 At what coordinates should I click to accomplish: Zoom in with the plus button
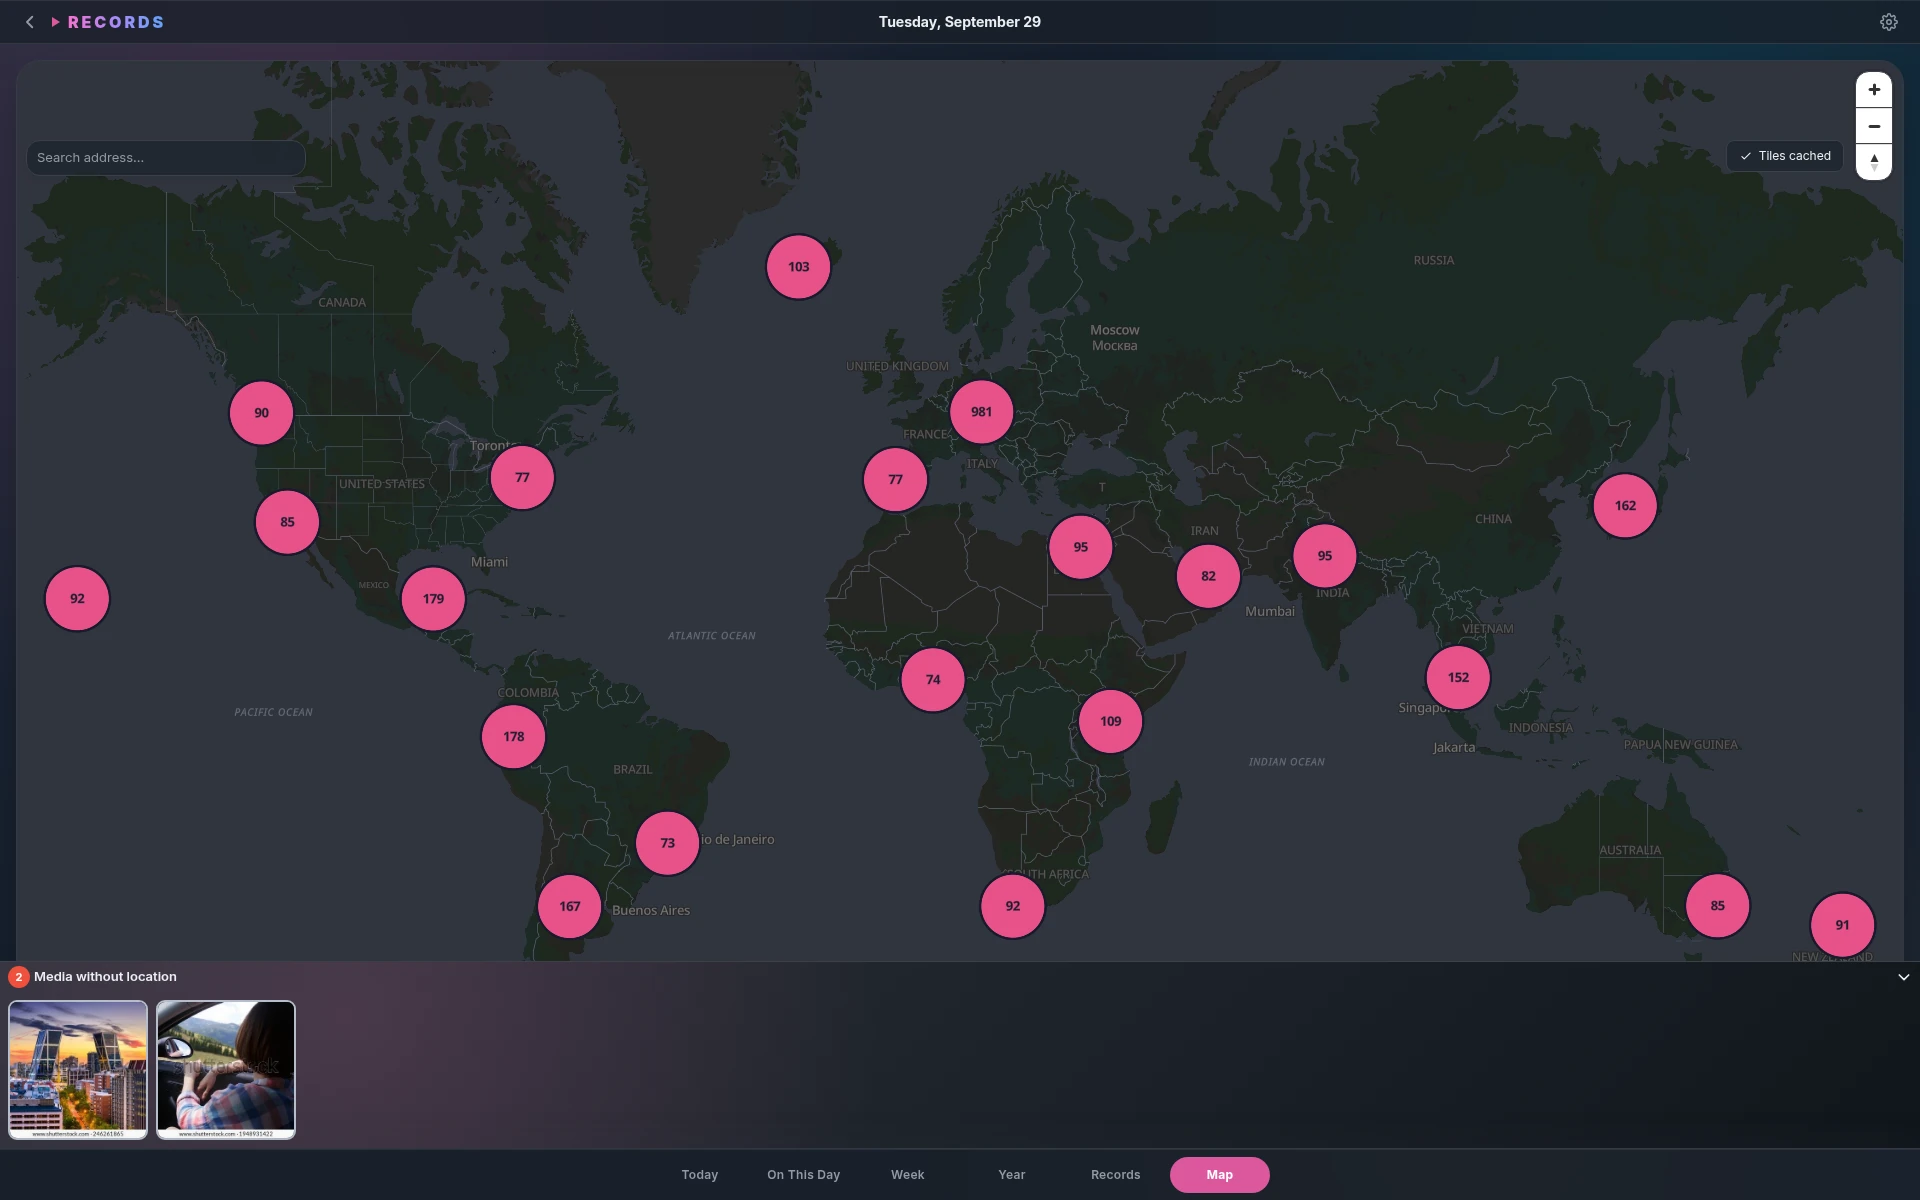point(1874,90)
